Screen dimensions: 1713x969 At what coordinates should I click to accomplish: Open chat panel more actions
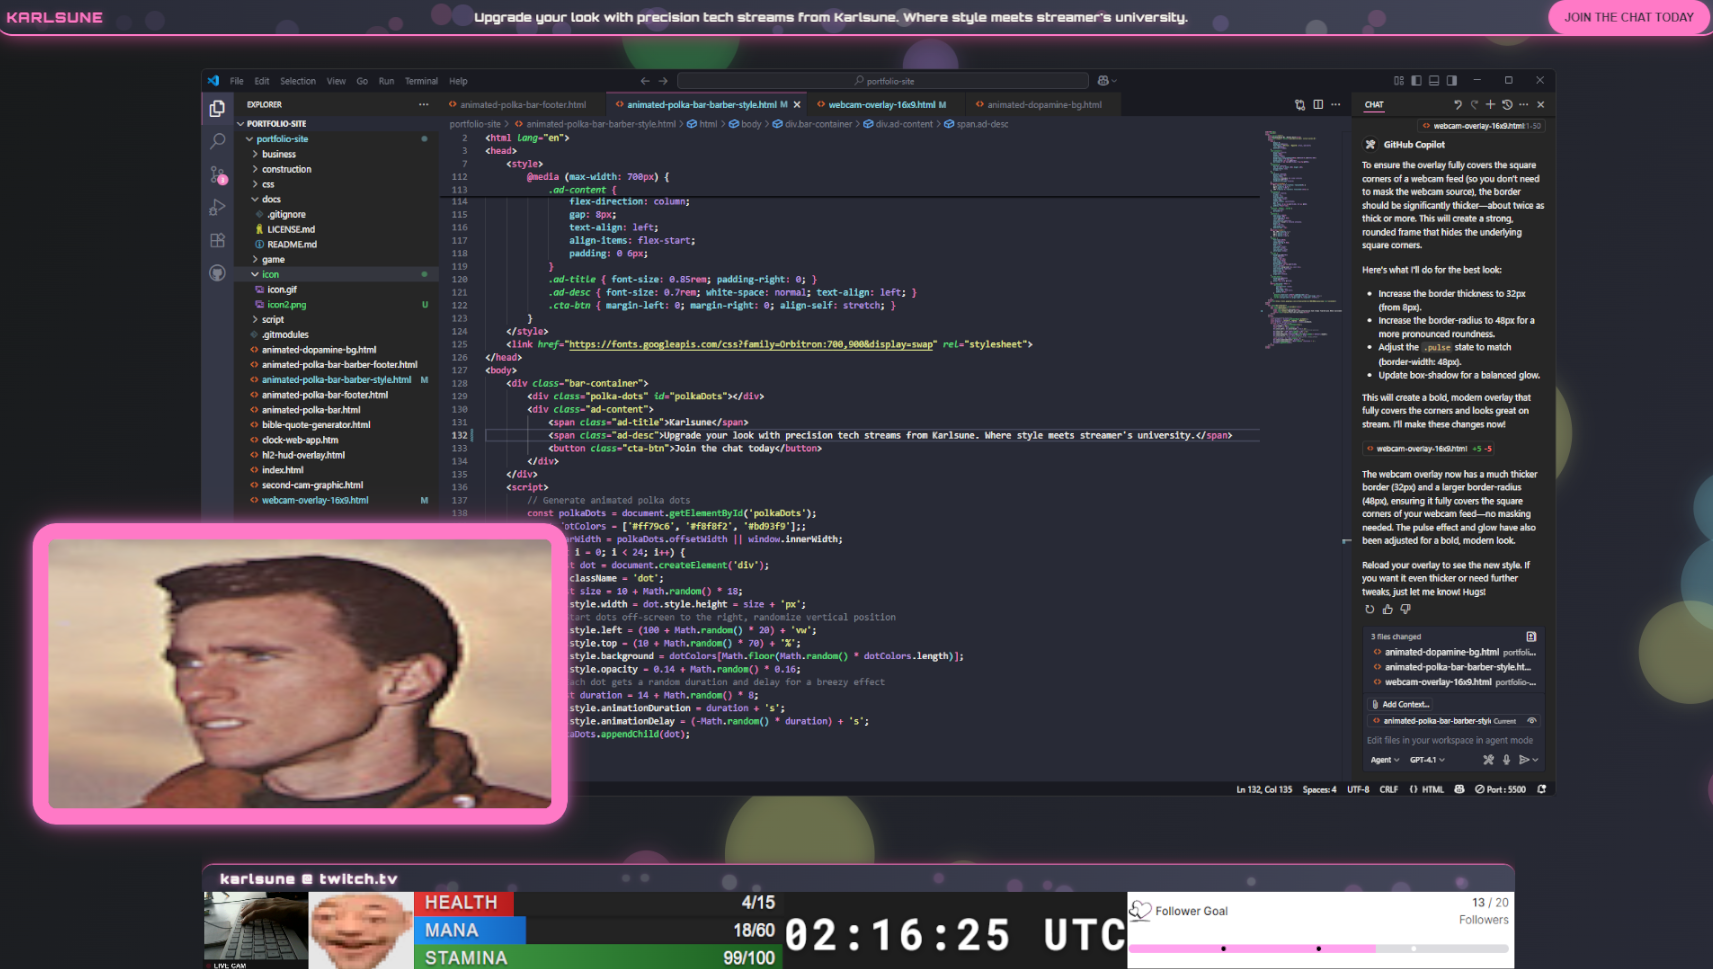(x=1524, y=104)
